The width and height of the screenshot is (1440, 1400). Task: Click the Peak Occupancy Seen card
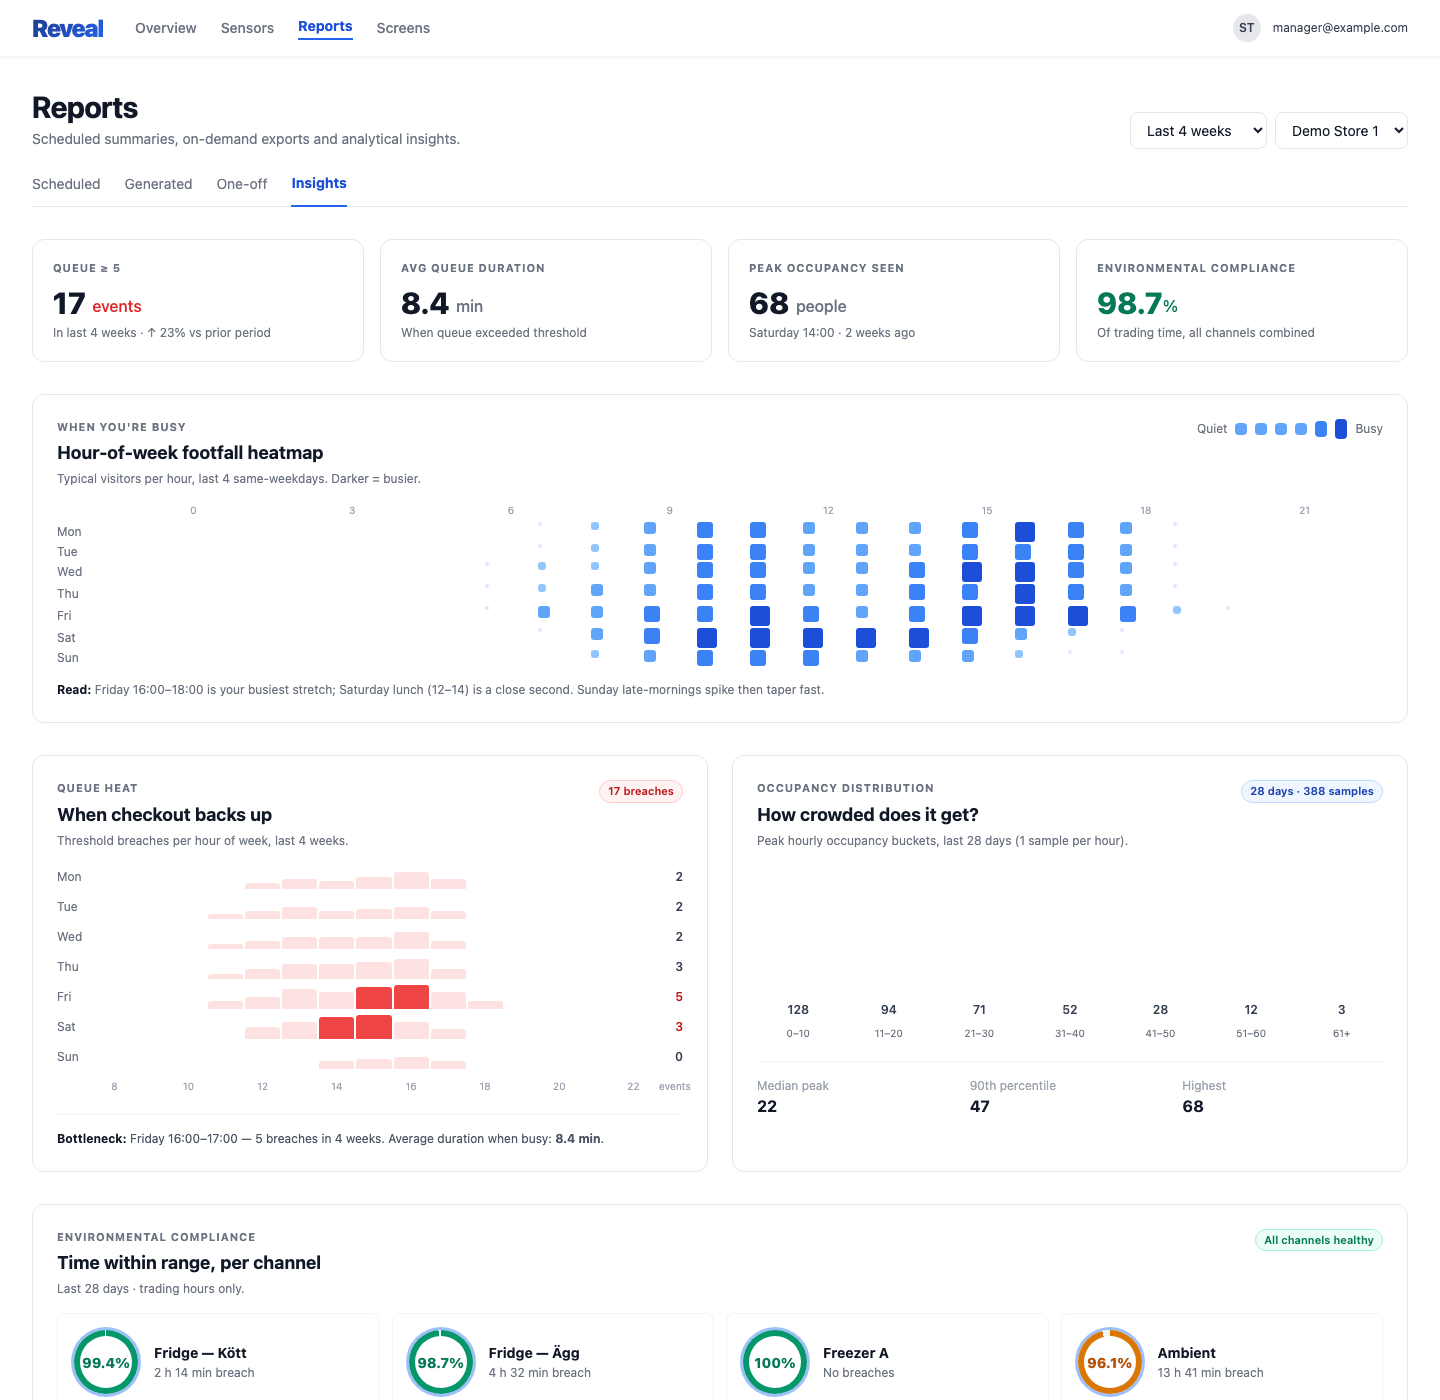(x=894, y=300)
